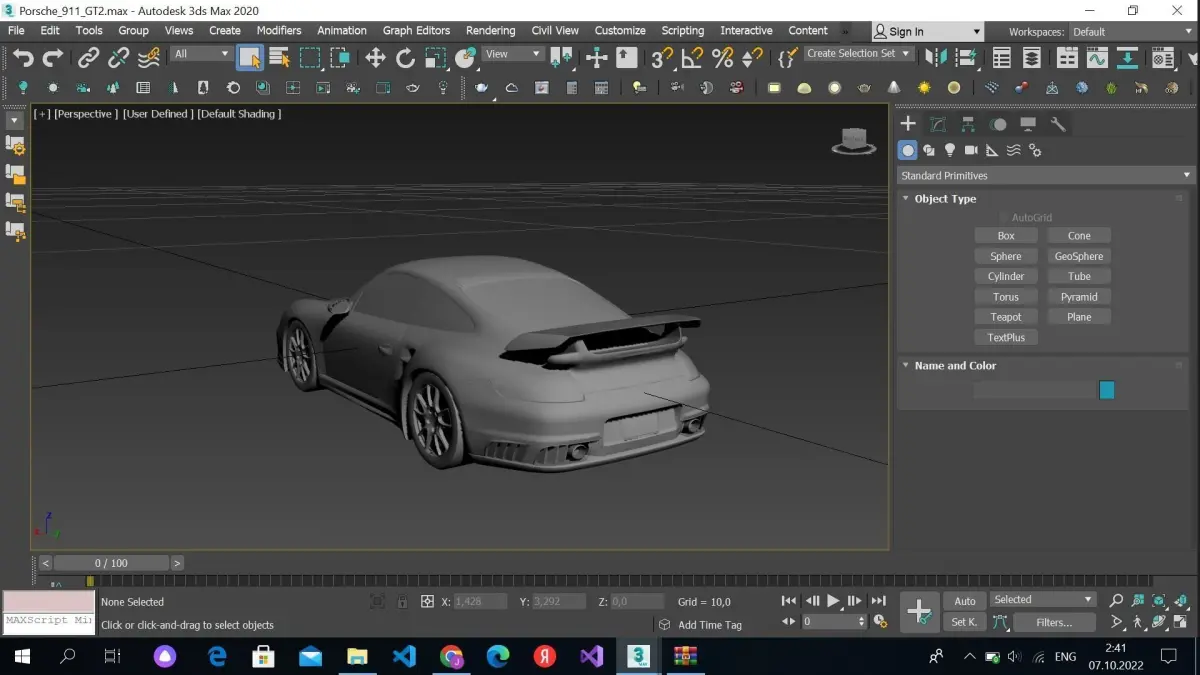This screenshot has width=1200, height=675.
Task: Click the TextPlus object button
Action: click(1006, 337)
